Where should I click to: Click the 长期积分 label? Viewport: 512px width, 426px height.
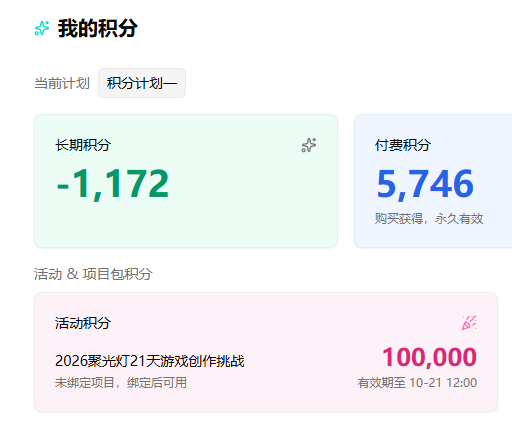click(83, 145)
